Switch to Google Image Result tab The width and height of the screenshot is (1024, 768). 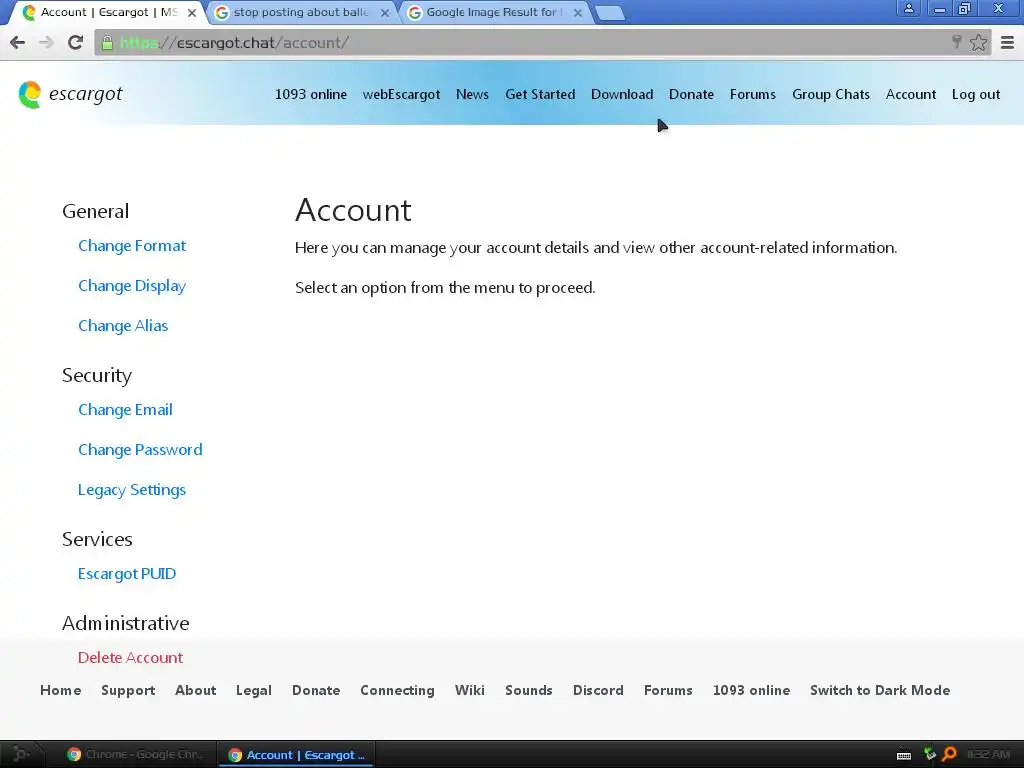pyautogui.click(x=493, y=12)
